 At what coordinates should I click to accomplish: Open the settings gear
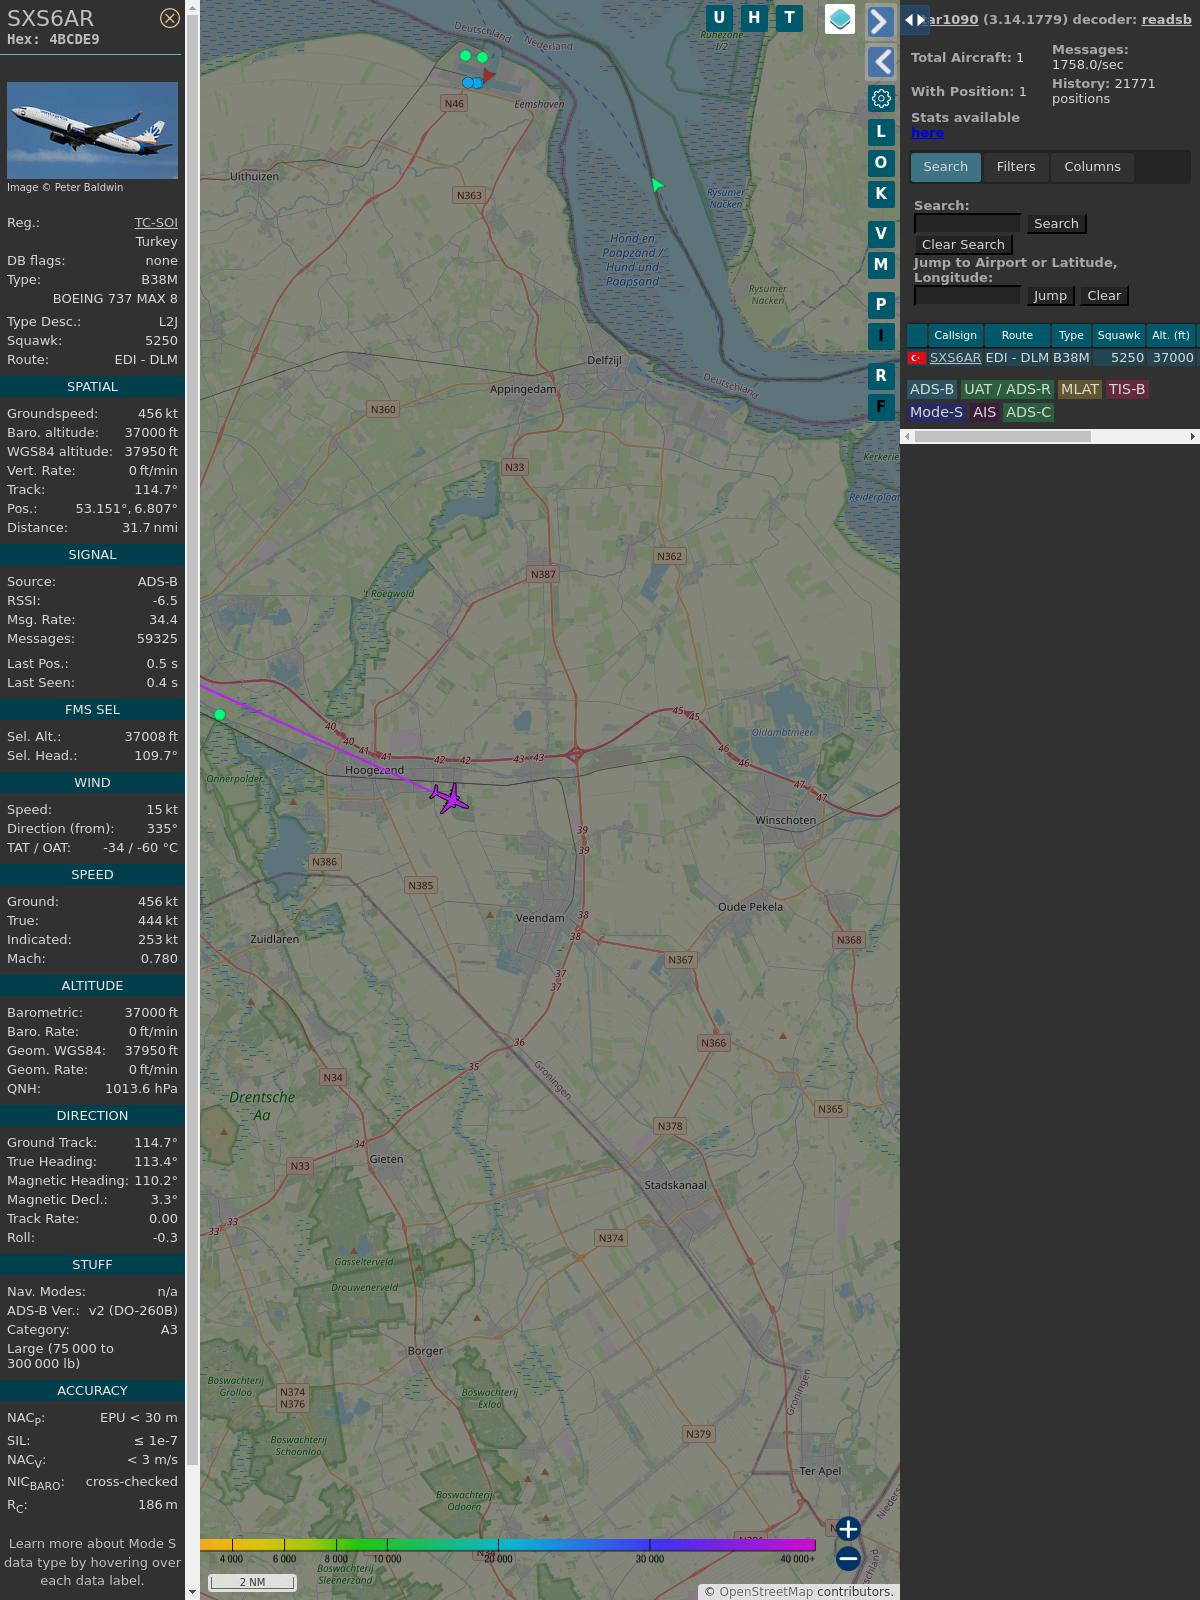click(881, 98)
